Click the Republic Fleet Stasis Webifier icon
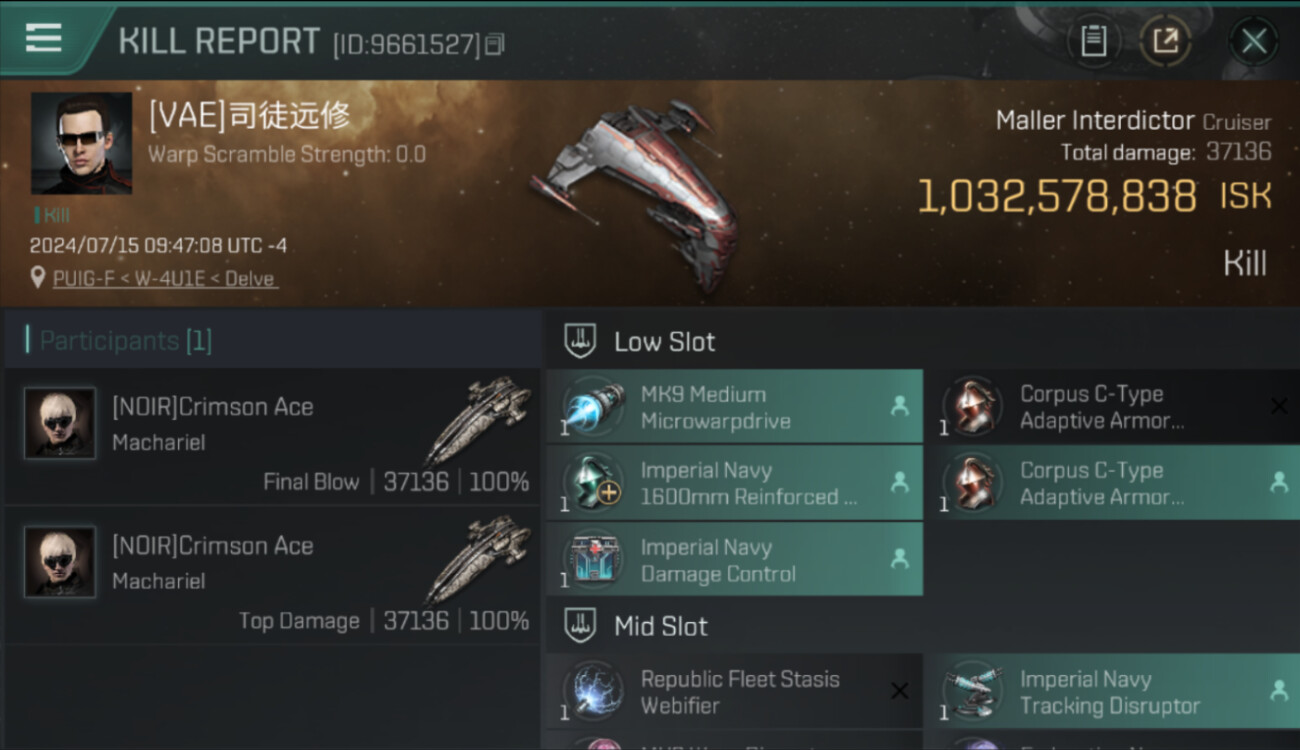The image size is (1300, 750). click(594, 691)
